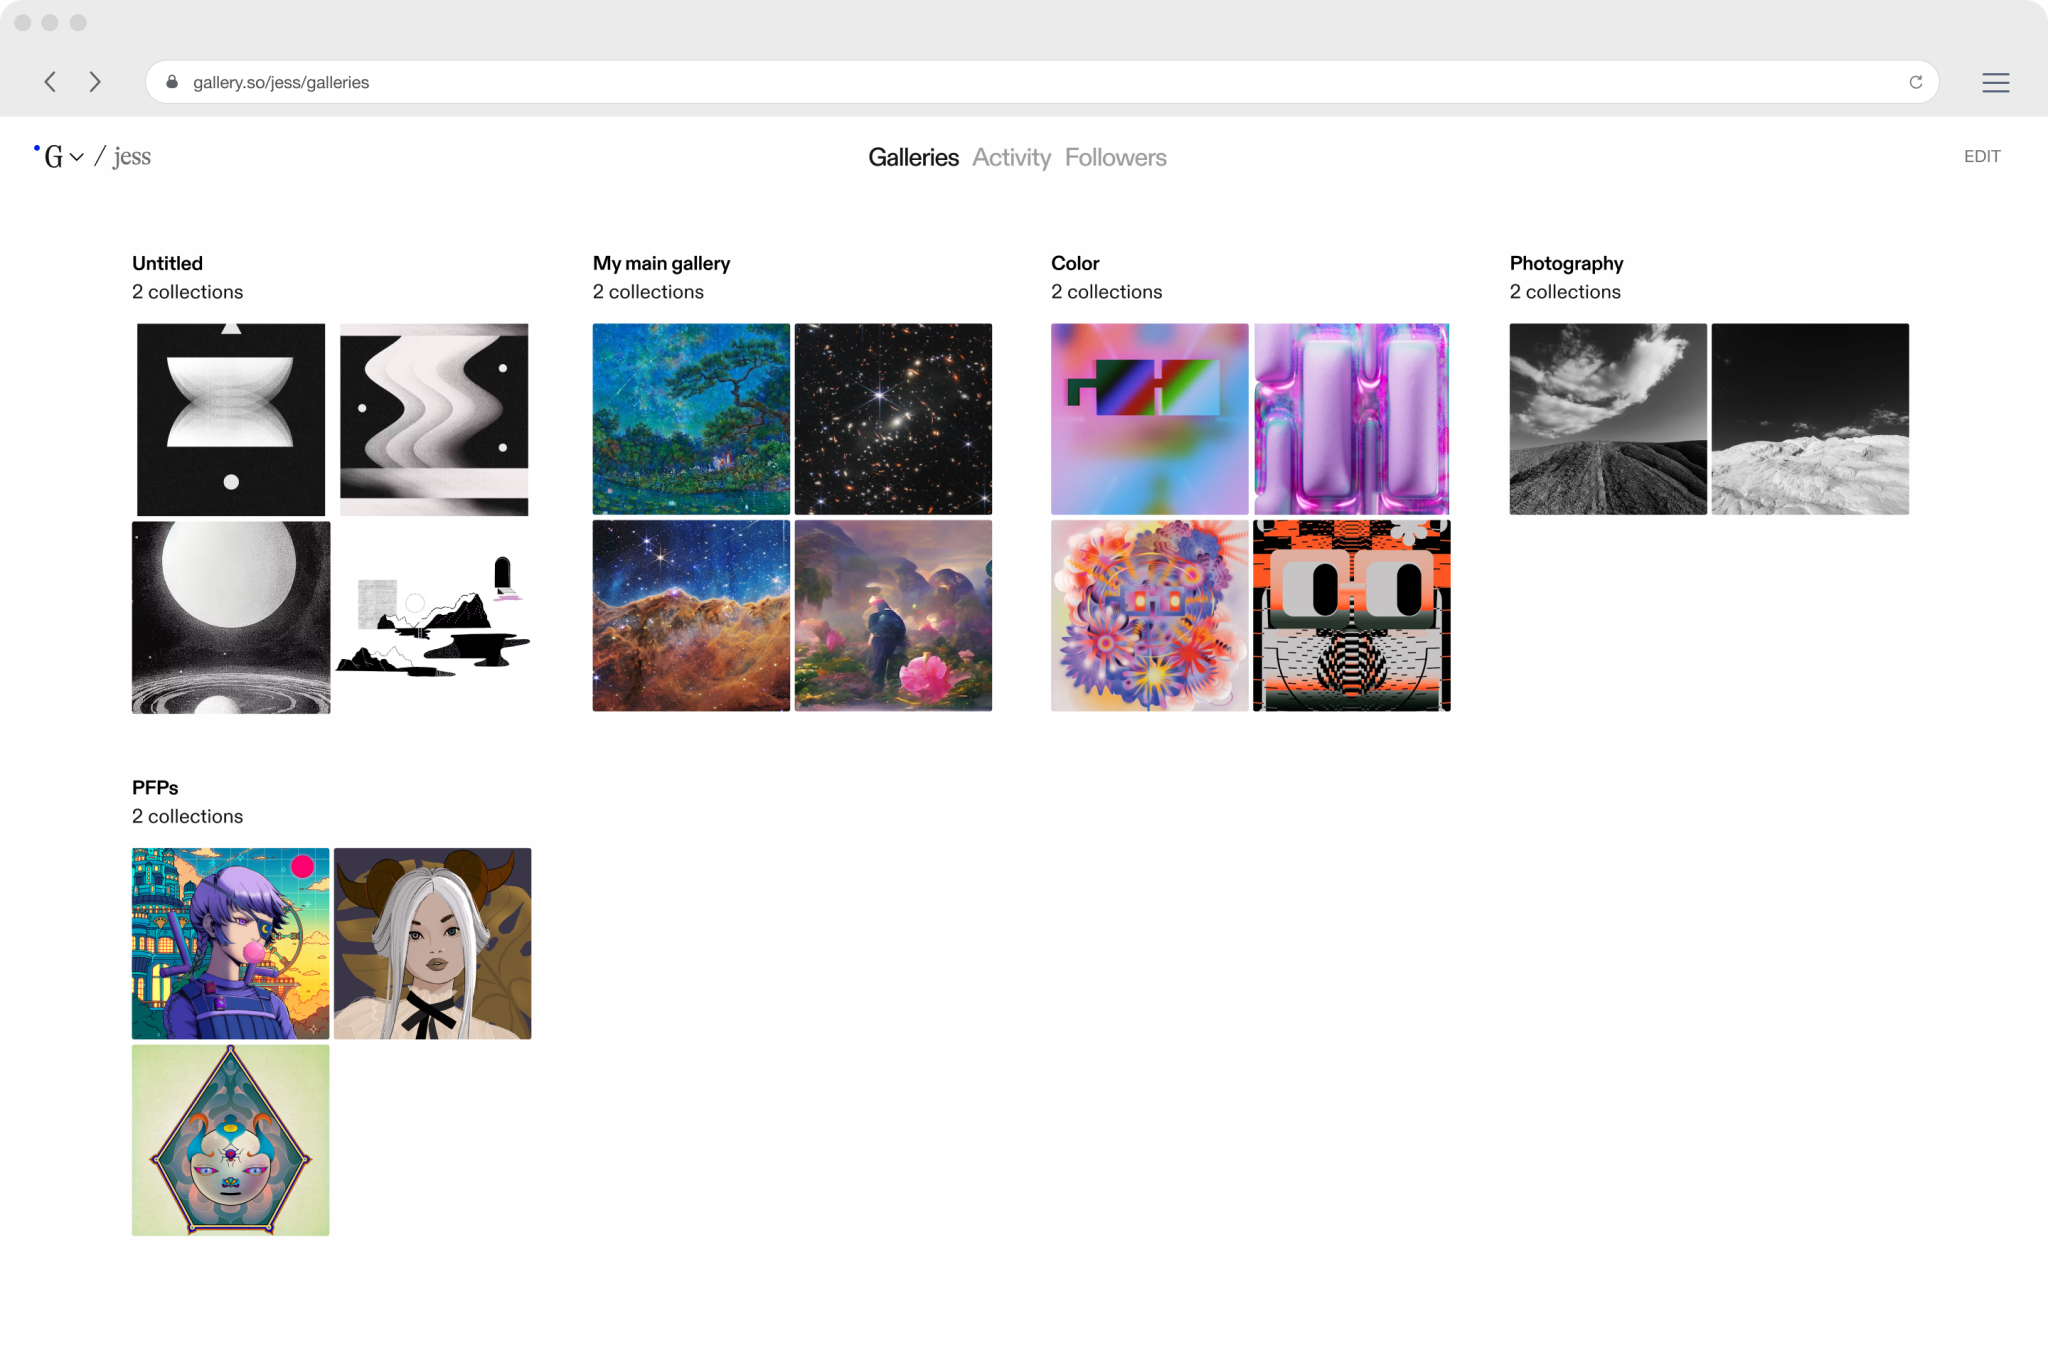Open the black-and-white cloudy hill photograph

coord(1608,419)
